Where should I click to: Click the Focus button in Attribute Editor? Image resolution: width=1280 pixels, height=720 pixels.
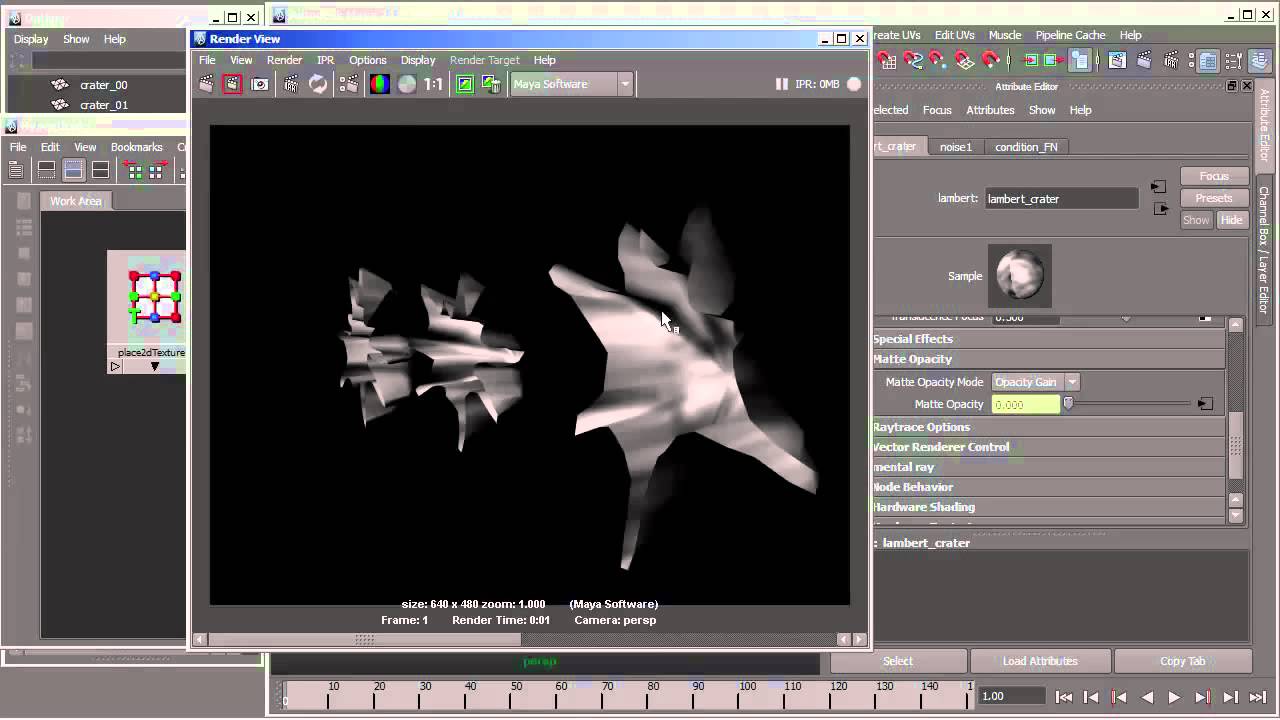(x=1213, y=176)
